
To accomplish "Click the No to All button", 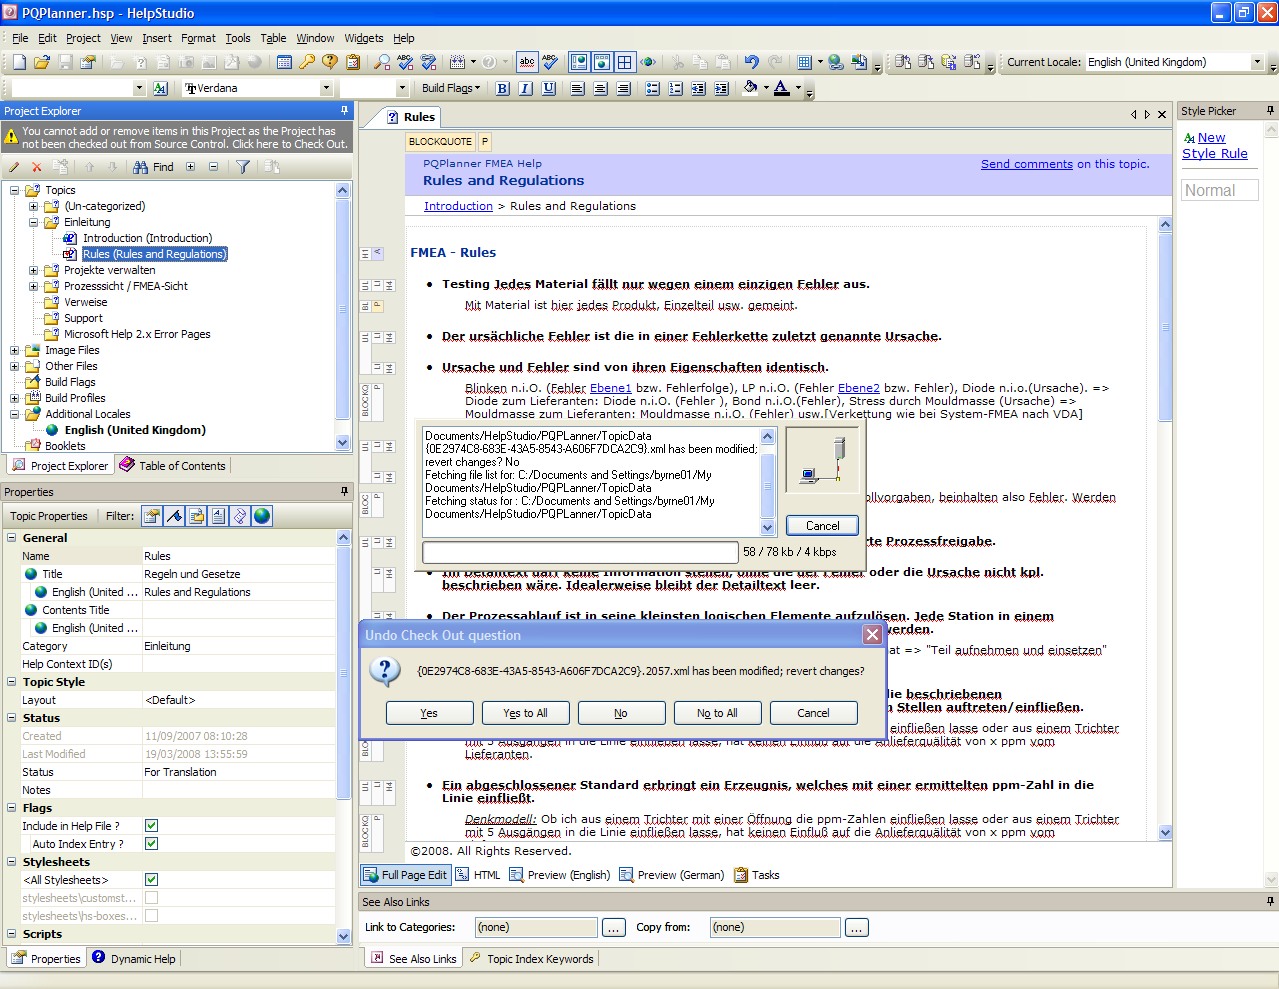I will [717, 713].
